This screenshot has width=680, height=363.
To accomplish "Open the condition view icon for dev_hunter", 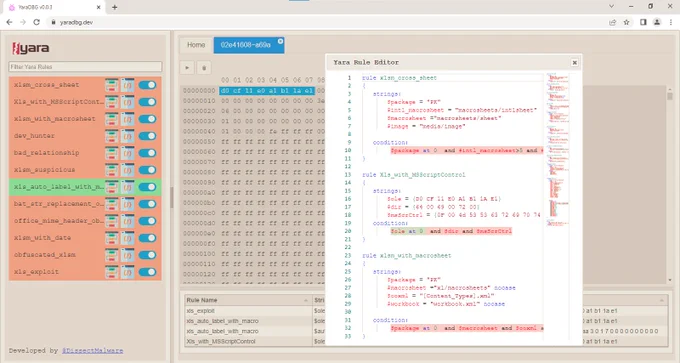I will coord(111,136).
